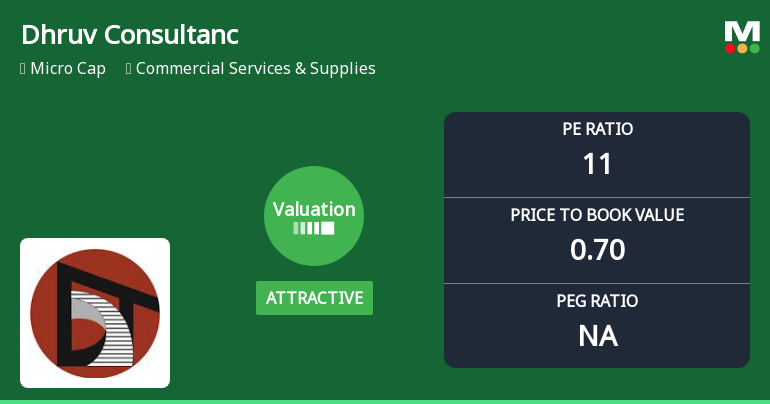
Task: Select the PEG ratio value NA
Action: pyautogui.click(x=597, y=336)
